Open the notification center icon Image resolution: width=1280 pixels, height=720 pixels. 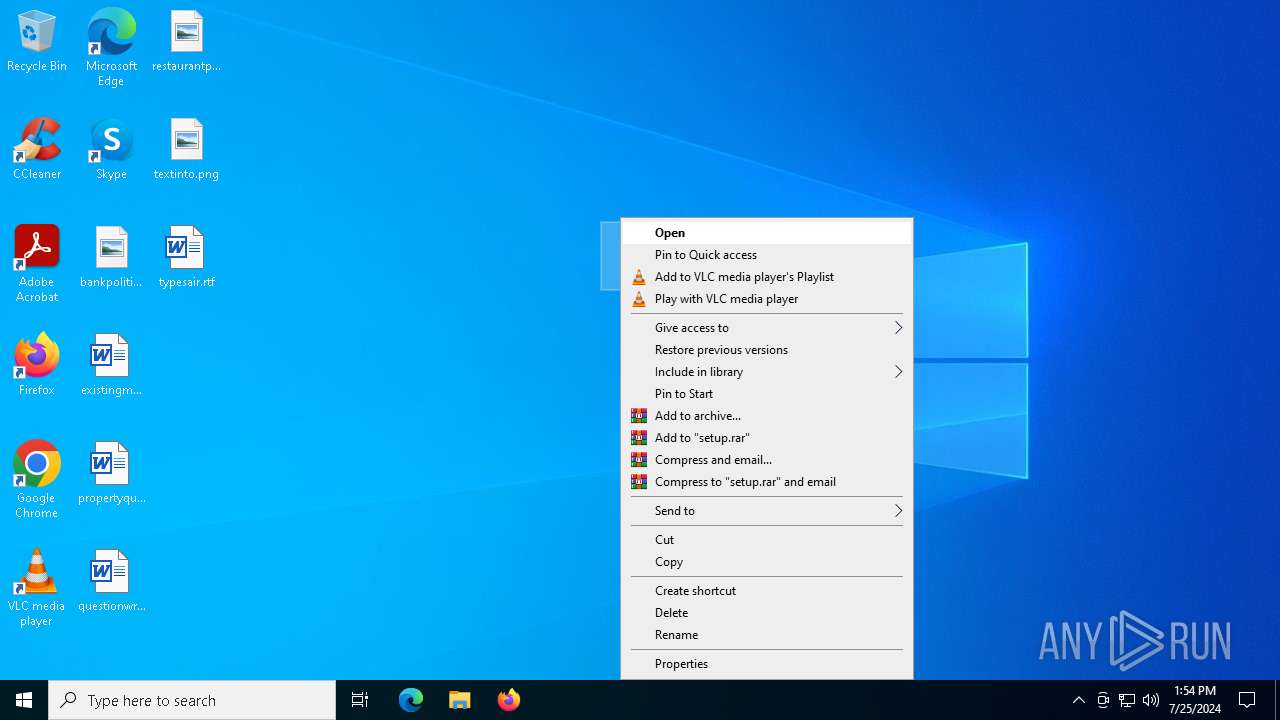coord(1247,700)
